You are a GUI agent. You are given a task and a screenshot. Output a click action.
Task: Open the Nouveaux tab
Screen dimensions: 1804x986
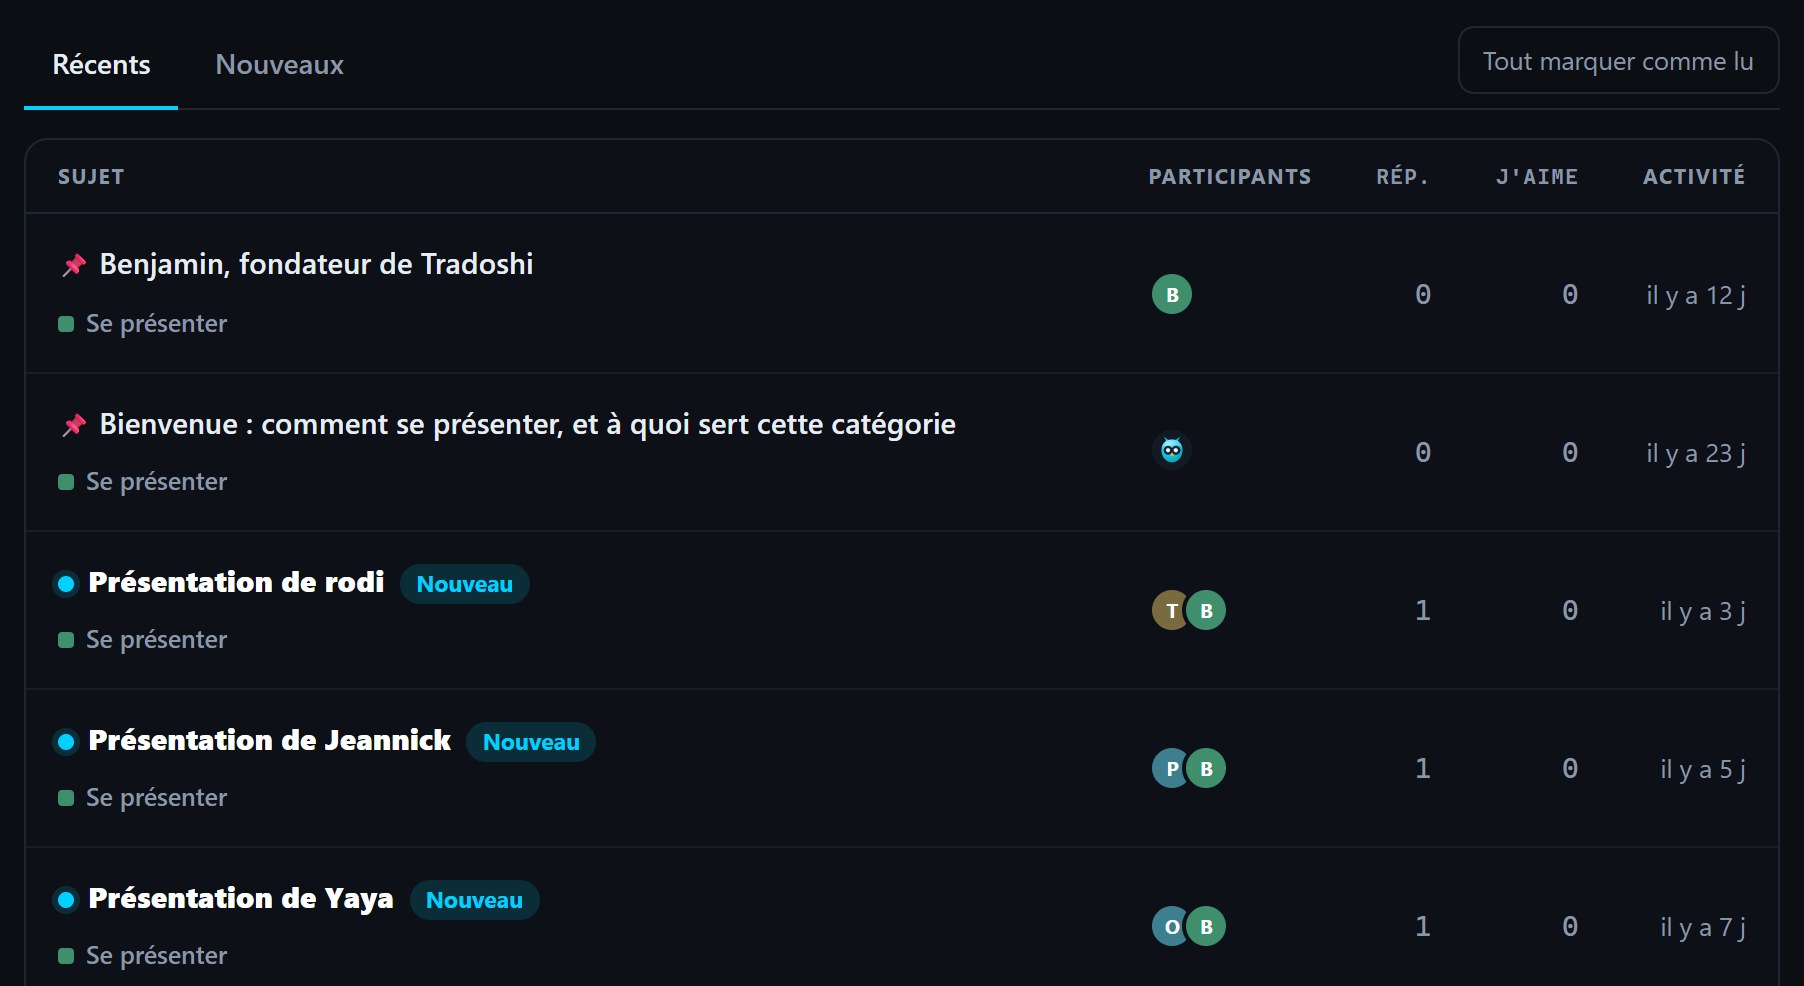[279, 65]
